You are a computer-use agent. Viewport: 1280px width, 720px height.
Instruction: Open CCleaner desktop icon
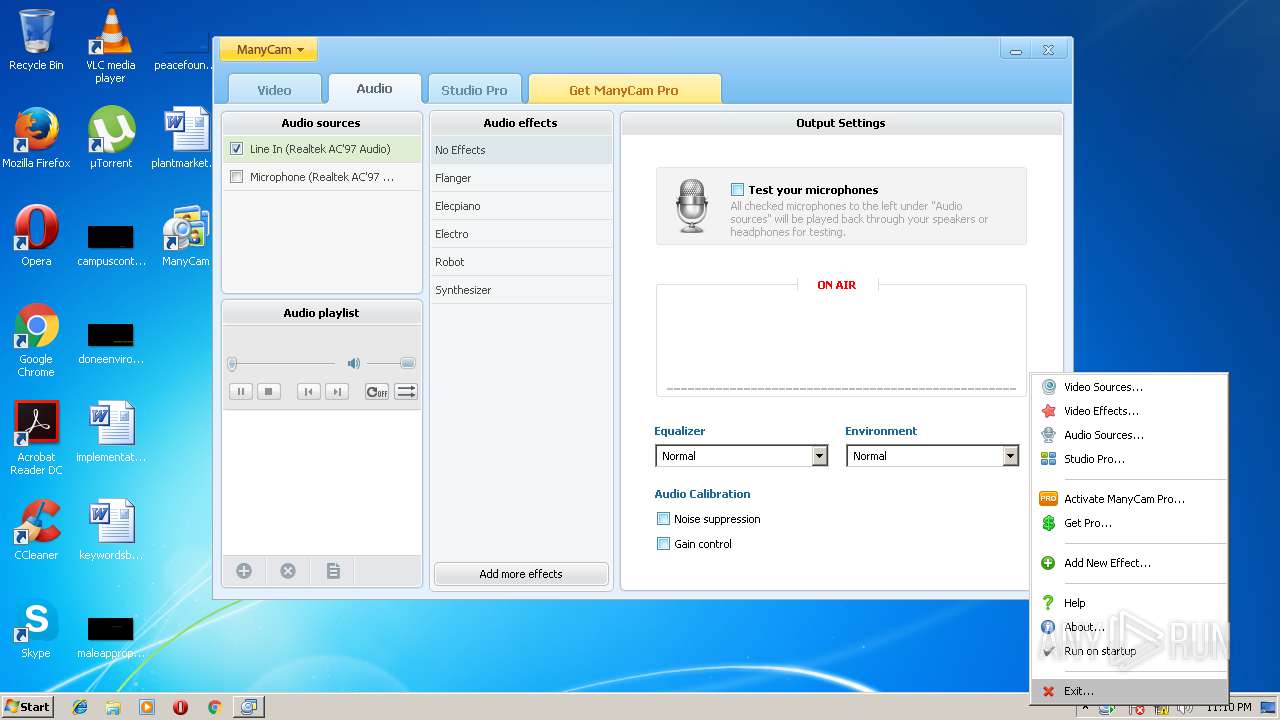[x=36, y=530]
